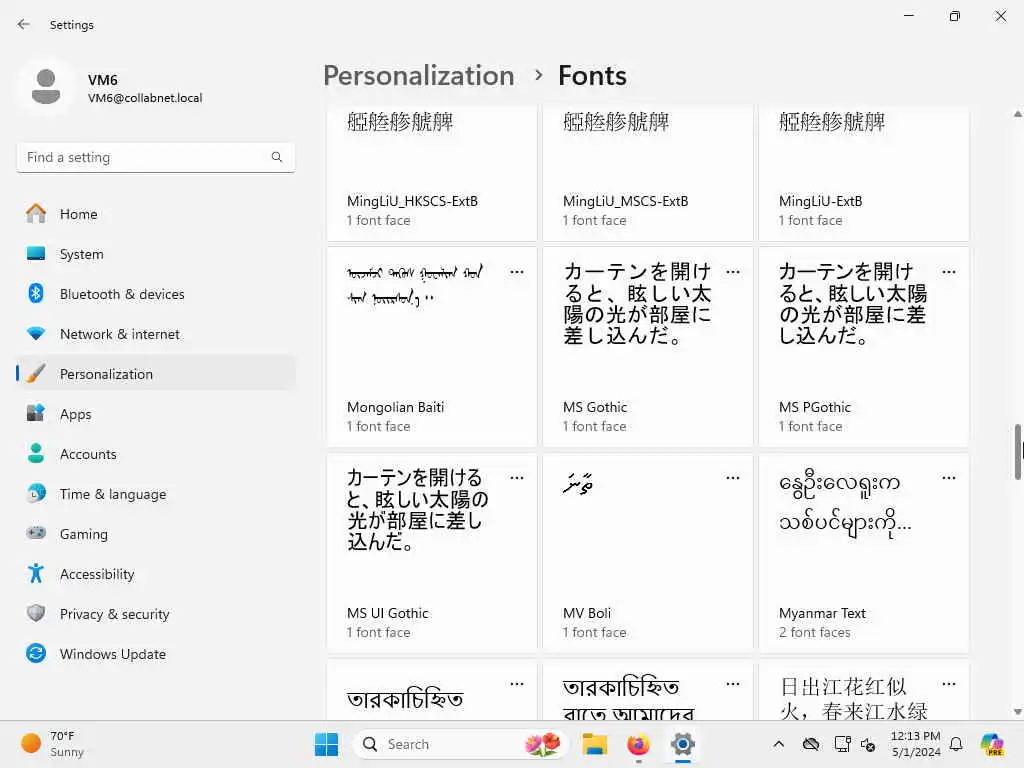1024x768 pixels.
Task: Open the MingLiU_MSCS-ExtB font card
Action: pos(648,172)
